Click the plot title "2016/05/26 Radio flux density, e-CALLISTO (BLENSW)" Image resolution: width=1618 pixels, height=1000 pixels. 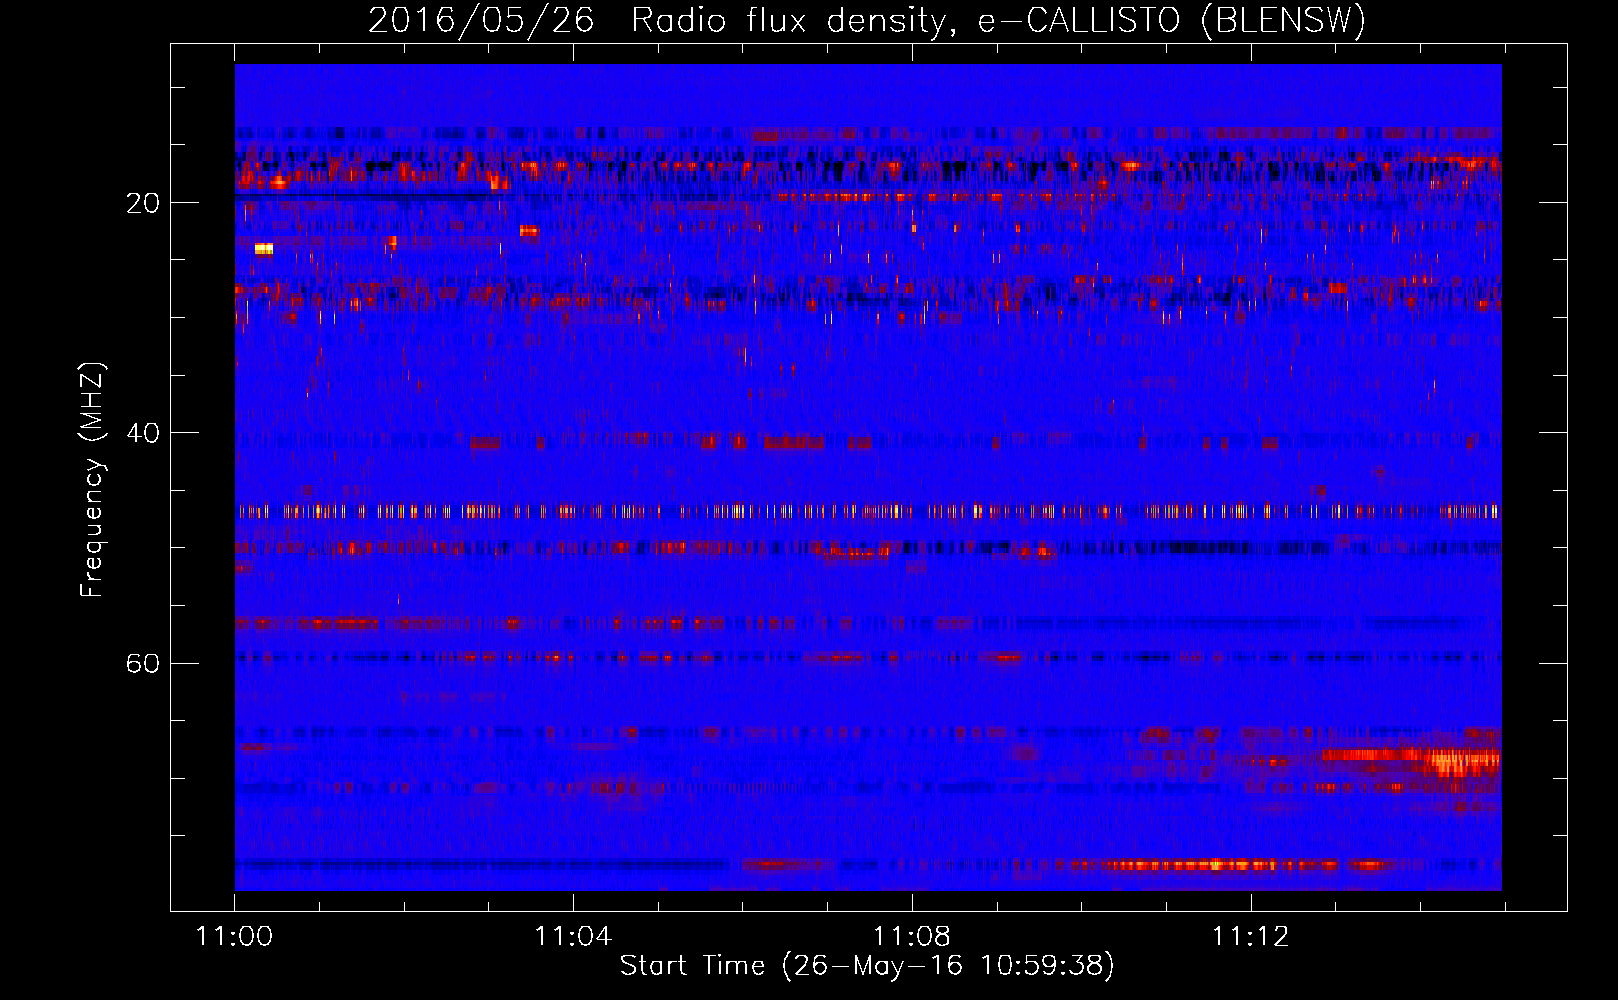click(x=867, y=20)
